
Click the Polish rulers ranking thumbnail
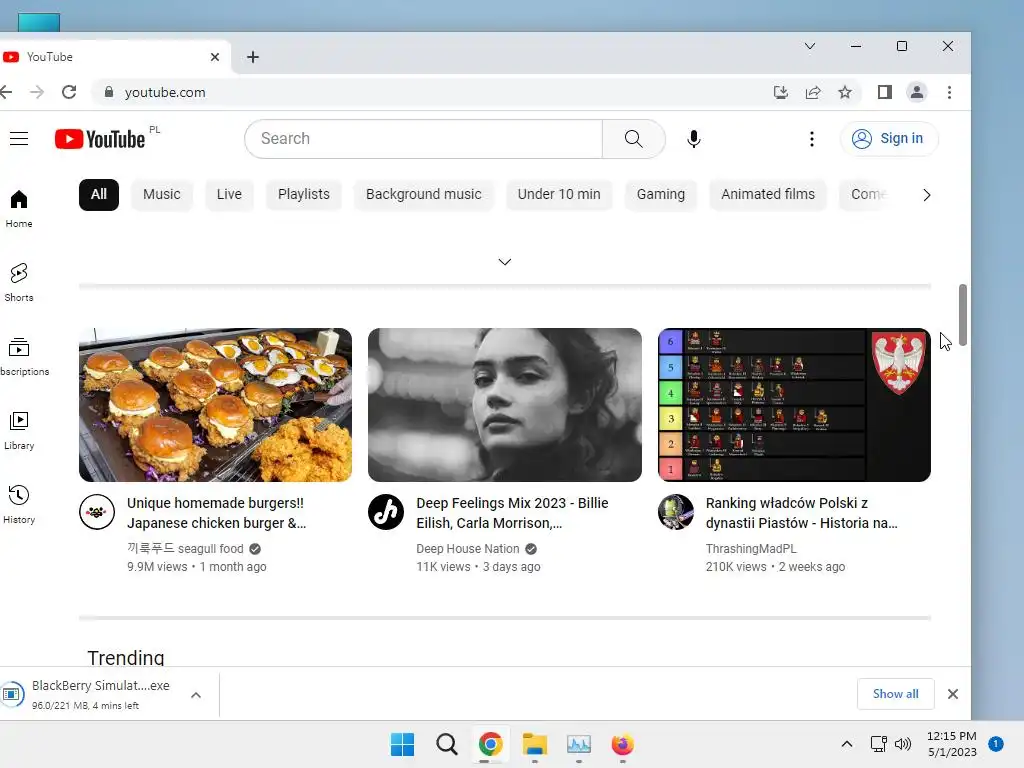pyautogui.click(x=794, y=405)
